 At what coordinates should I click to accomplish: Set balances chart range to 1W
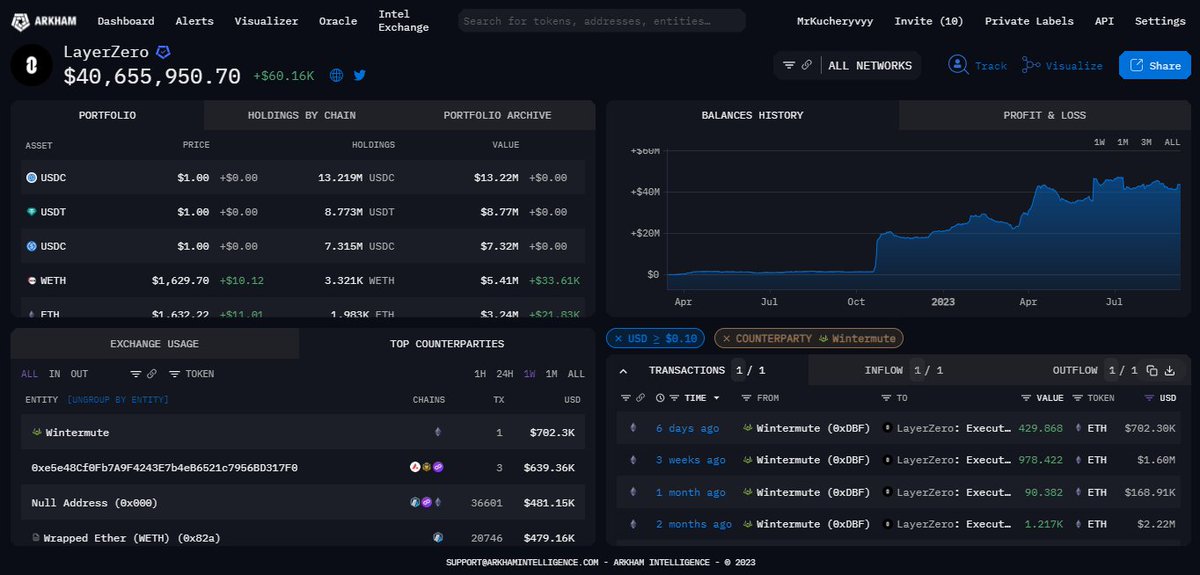[1099, 143]
